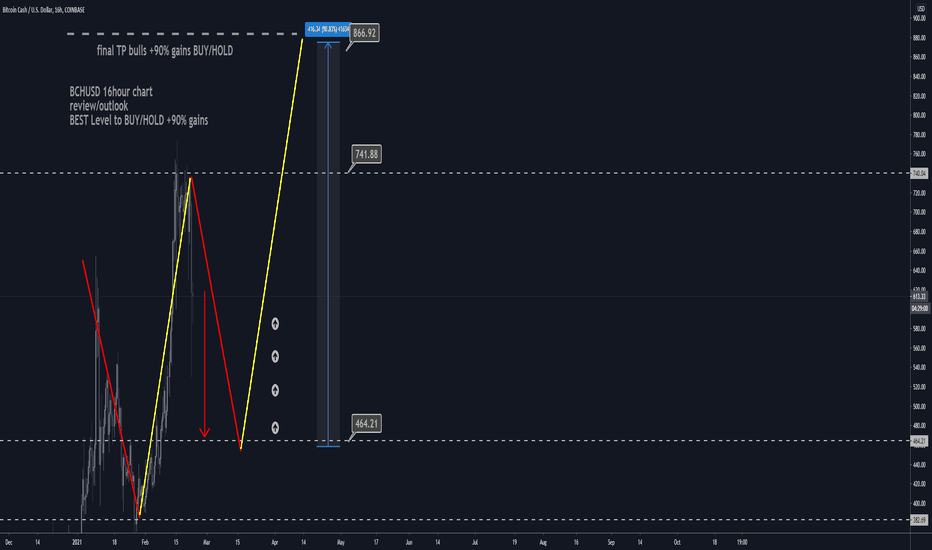Select the 741.88 price callout label
This screenshot has width=932, height=550.
point(366,154)
